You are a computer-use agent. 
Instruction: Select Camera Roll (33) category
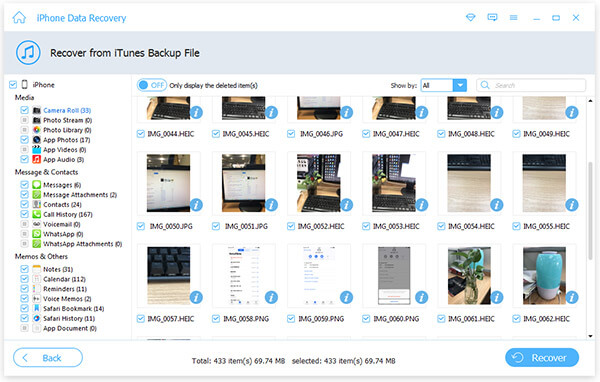(x=67, y=110)
